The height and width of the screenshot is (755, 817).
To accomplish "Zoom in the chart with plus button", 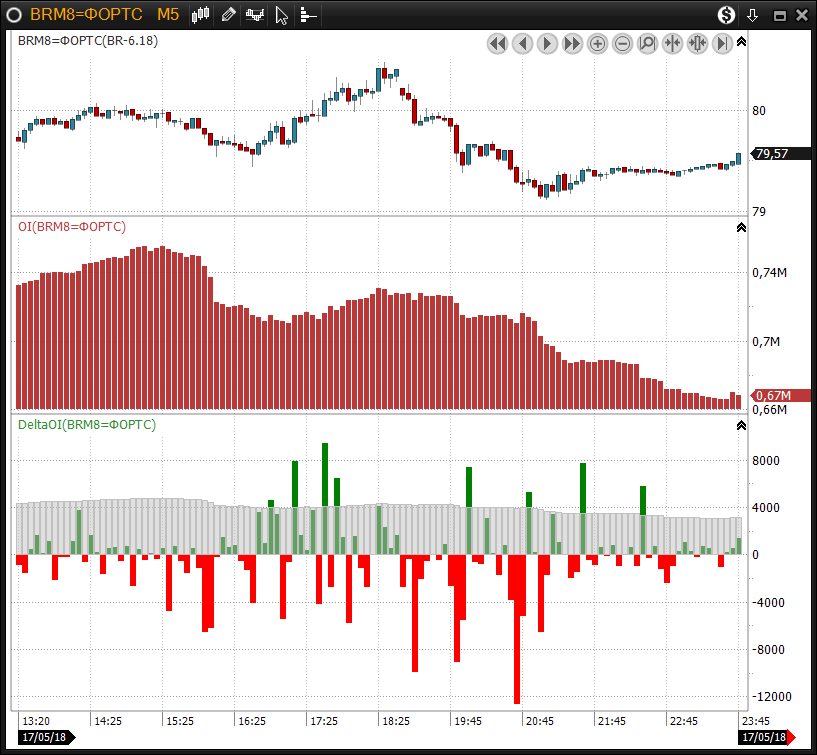I will tap(598, 43).
